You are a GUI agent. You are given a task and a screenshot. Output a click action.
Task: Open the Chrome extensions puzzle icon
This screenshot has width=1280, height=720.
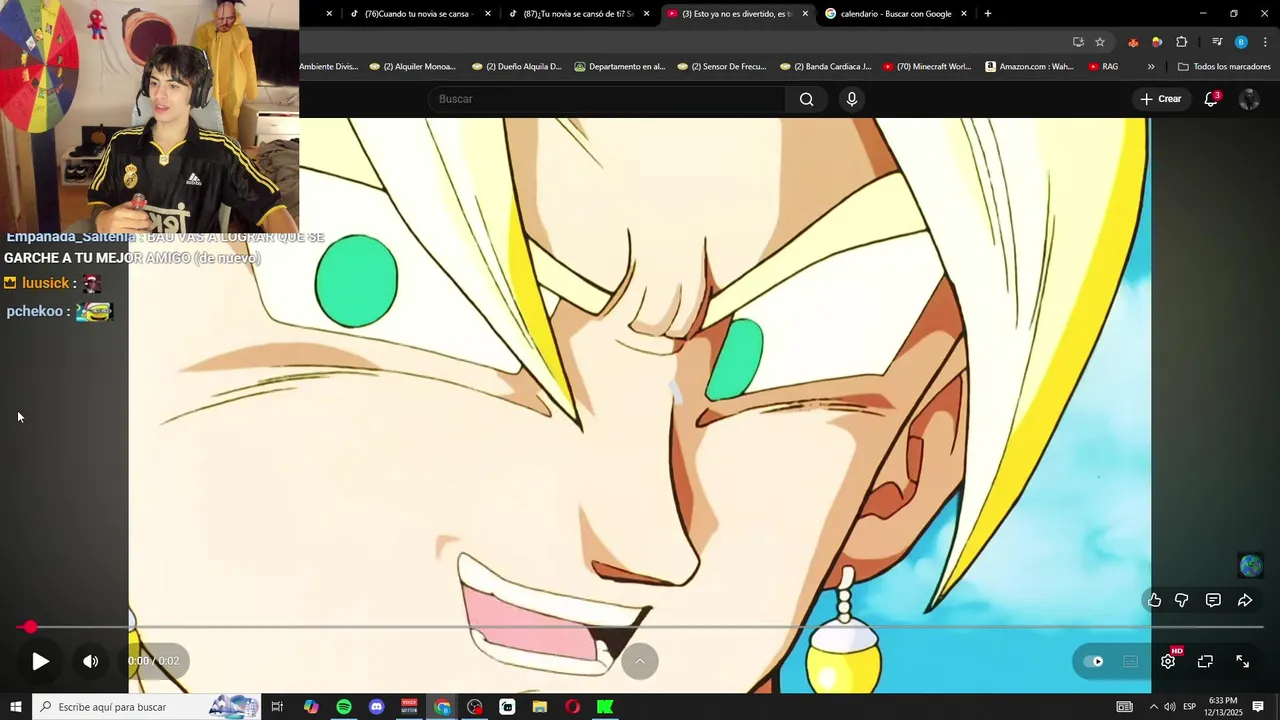point(1182,42)
